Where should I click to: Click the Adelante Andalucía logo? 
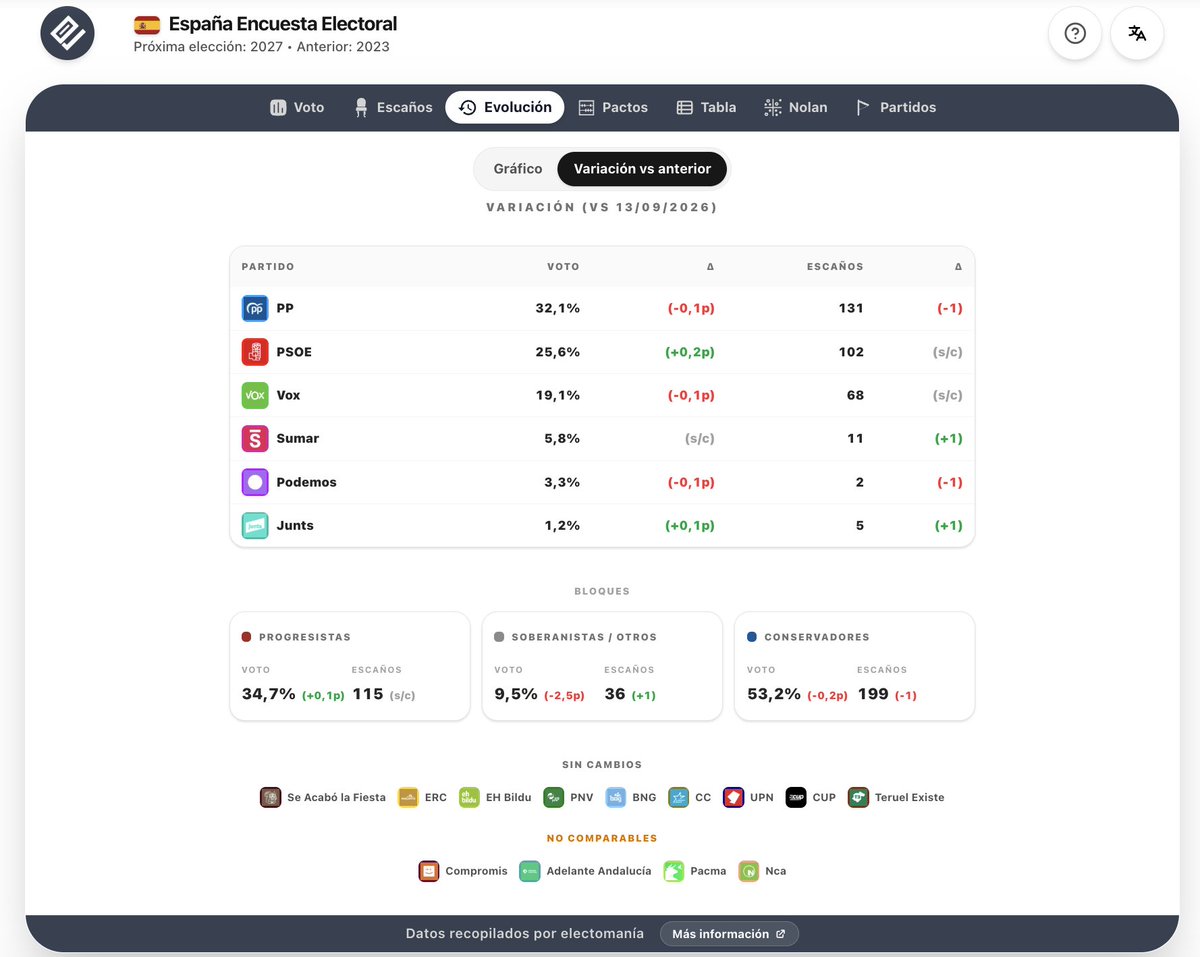[x=530, y=870]
